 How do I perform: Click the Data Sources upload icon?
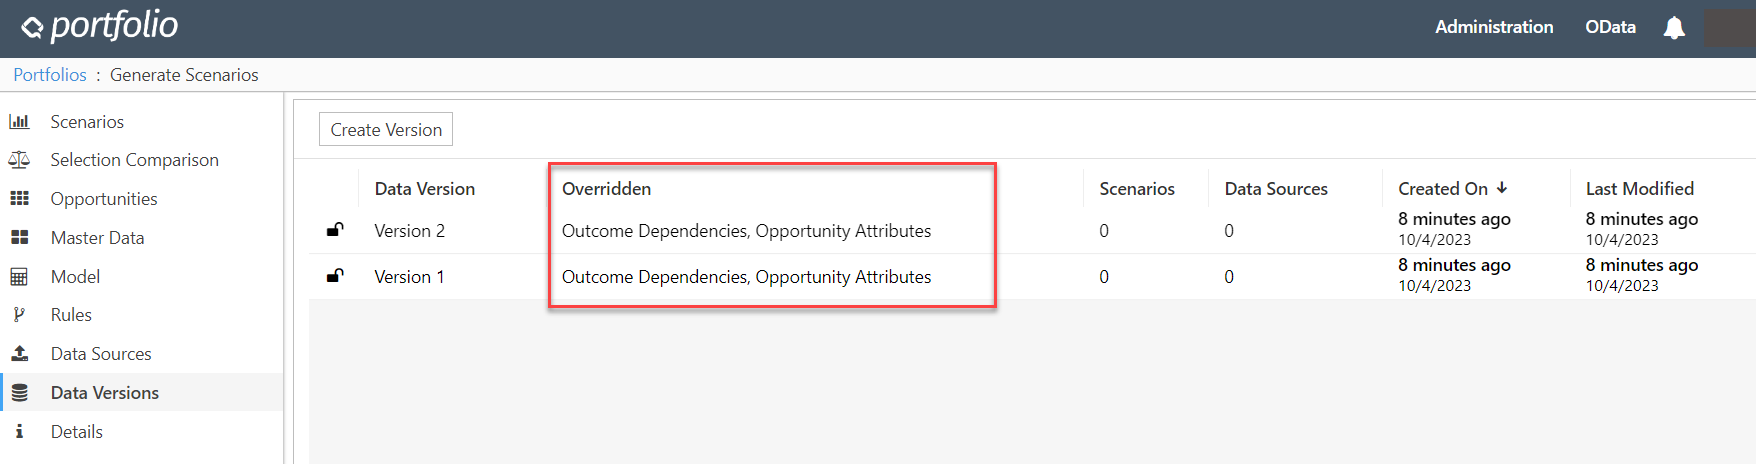tap(19, 354)
